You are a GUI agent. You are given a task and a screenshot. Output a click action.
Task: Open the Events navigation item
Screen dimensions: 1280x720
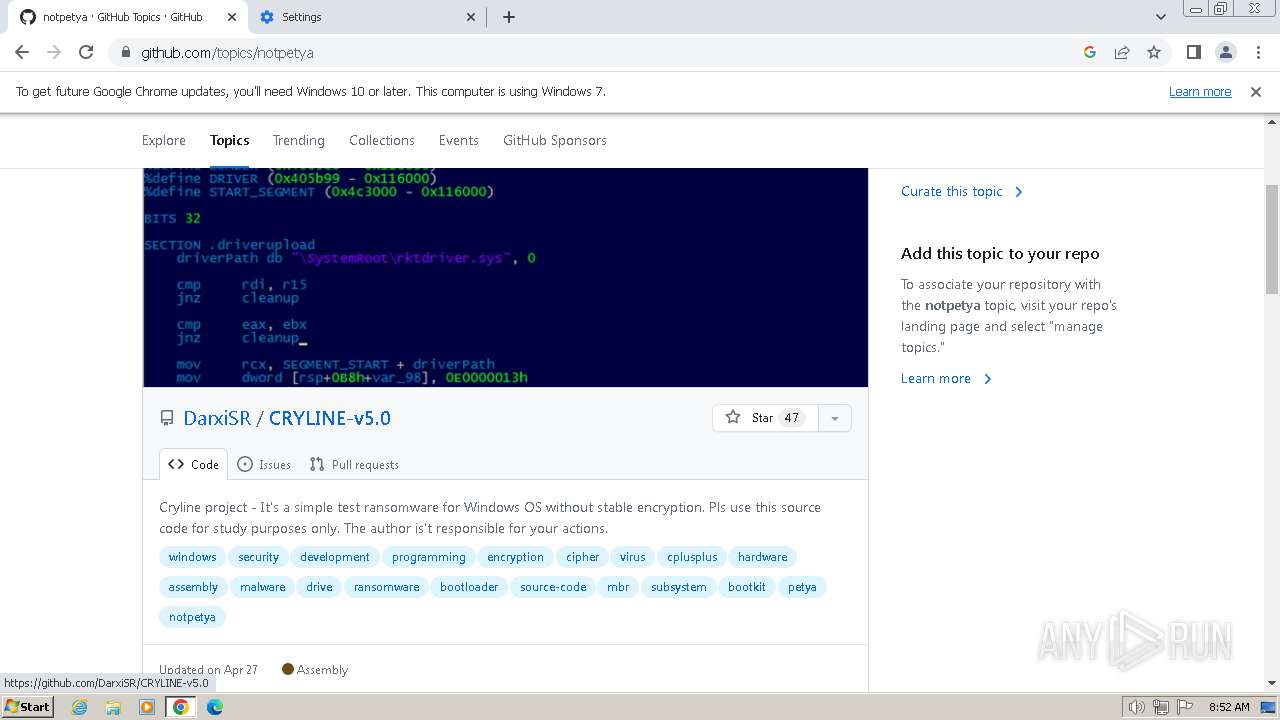459,140
